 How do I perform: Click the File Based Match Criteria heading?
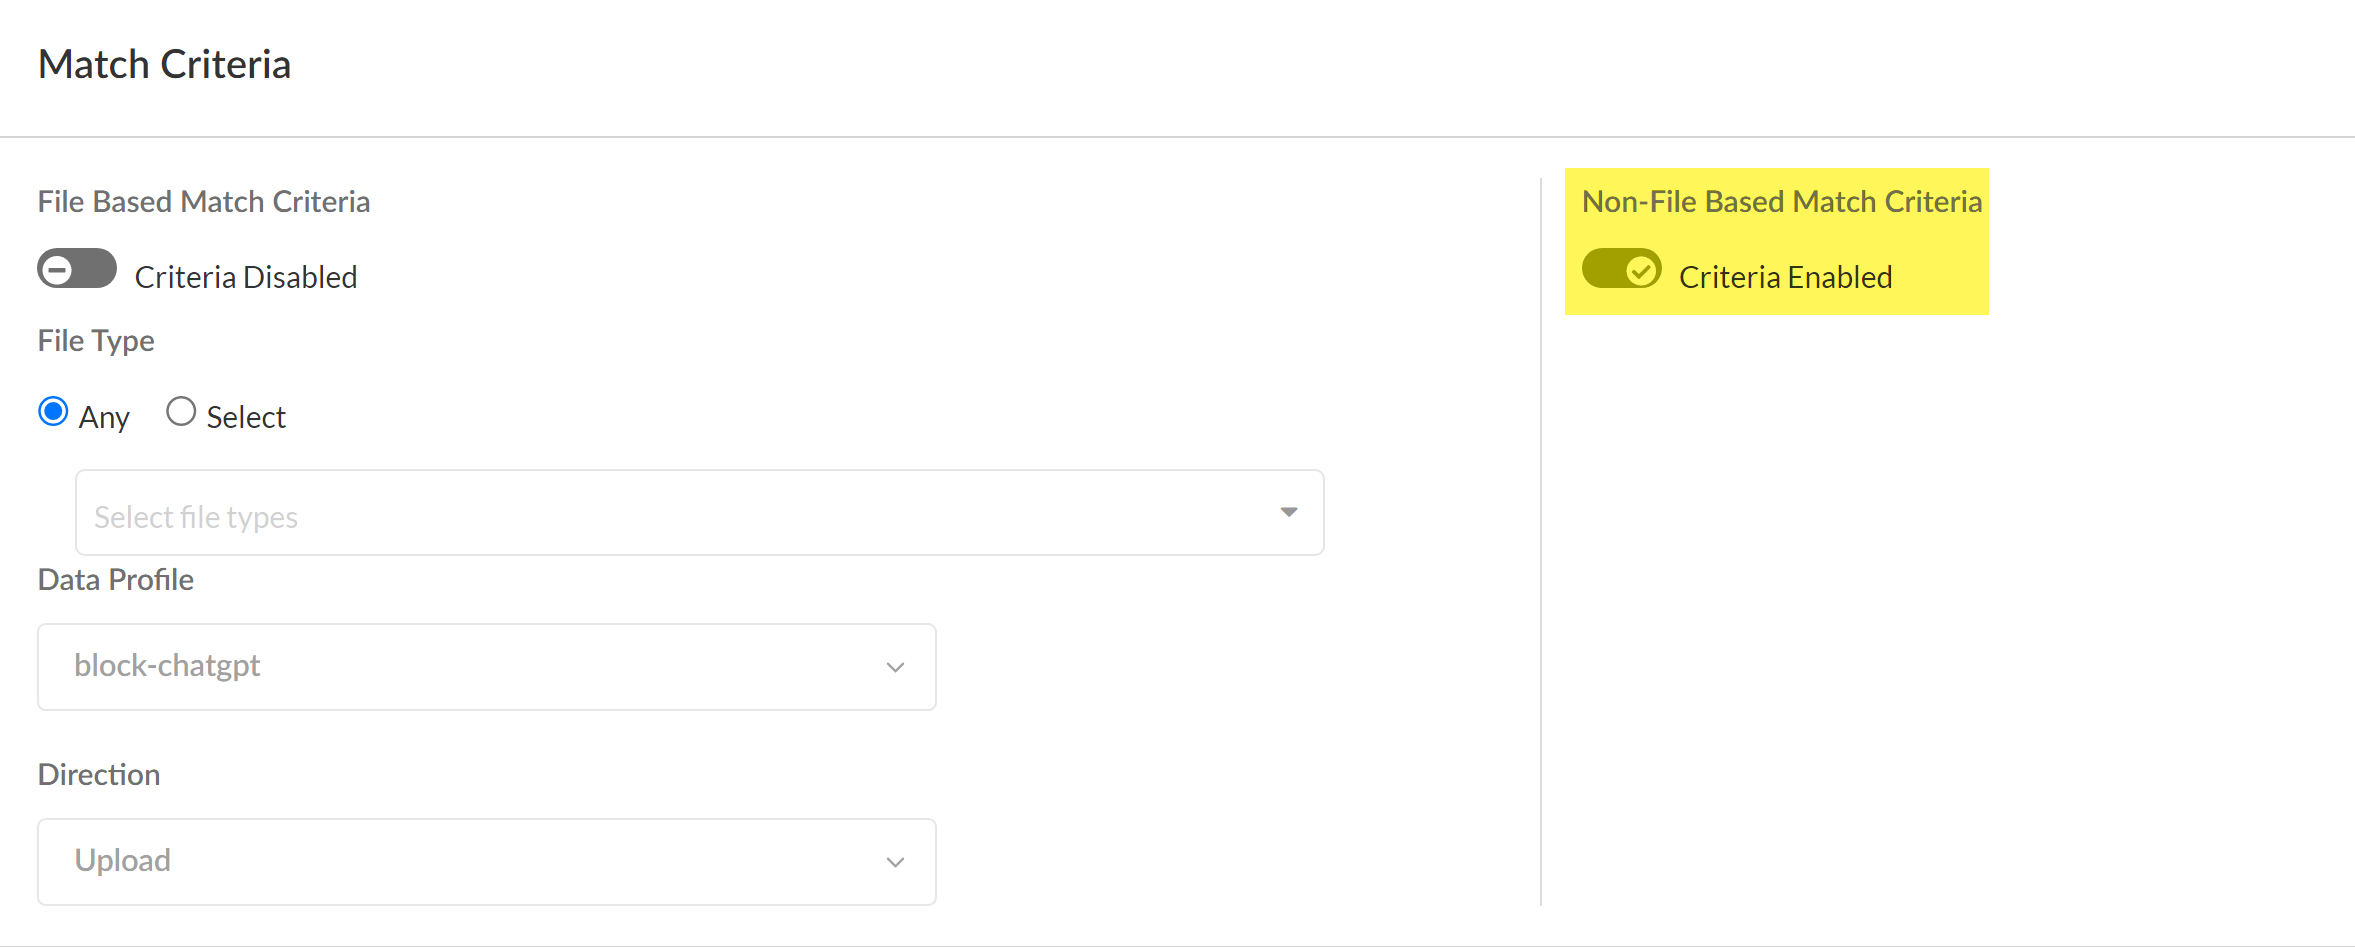pyautogui.click(x=204, y=202)
